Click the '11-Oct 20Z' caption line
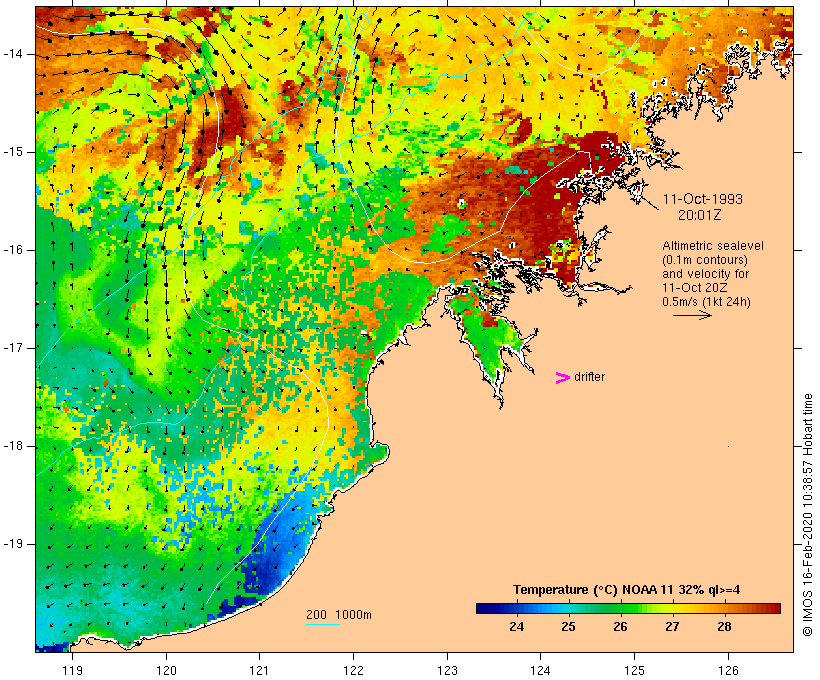820x680 pixels. point(694,288)
